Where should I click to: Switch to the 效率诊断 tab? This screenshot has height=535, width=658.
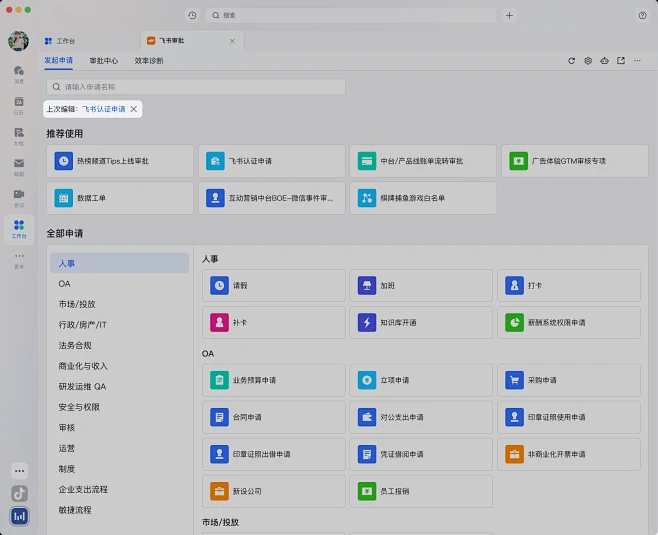pyautogui.click(x=149, y=61)
